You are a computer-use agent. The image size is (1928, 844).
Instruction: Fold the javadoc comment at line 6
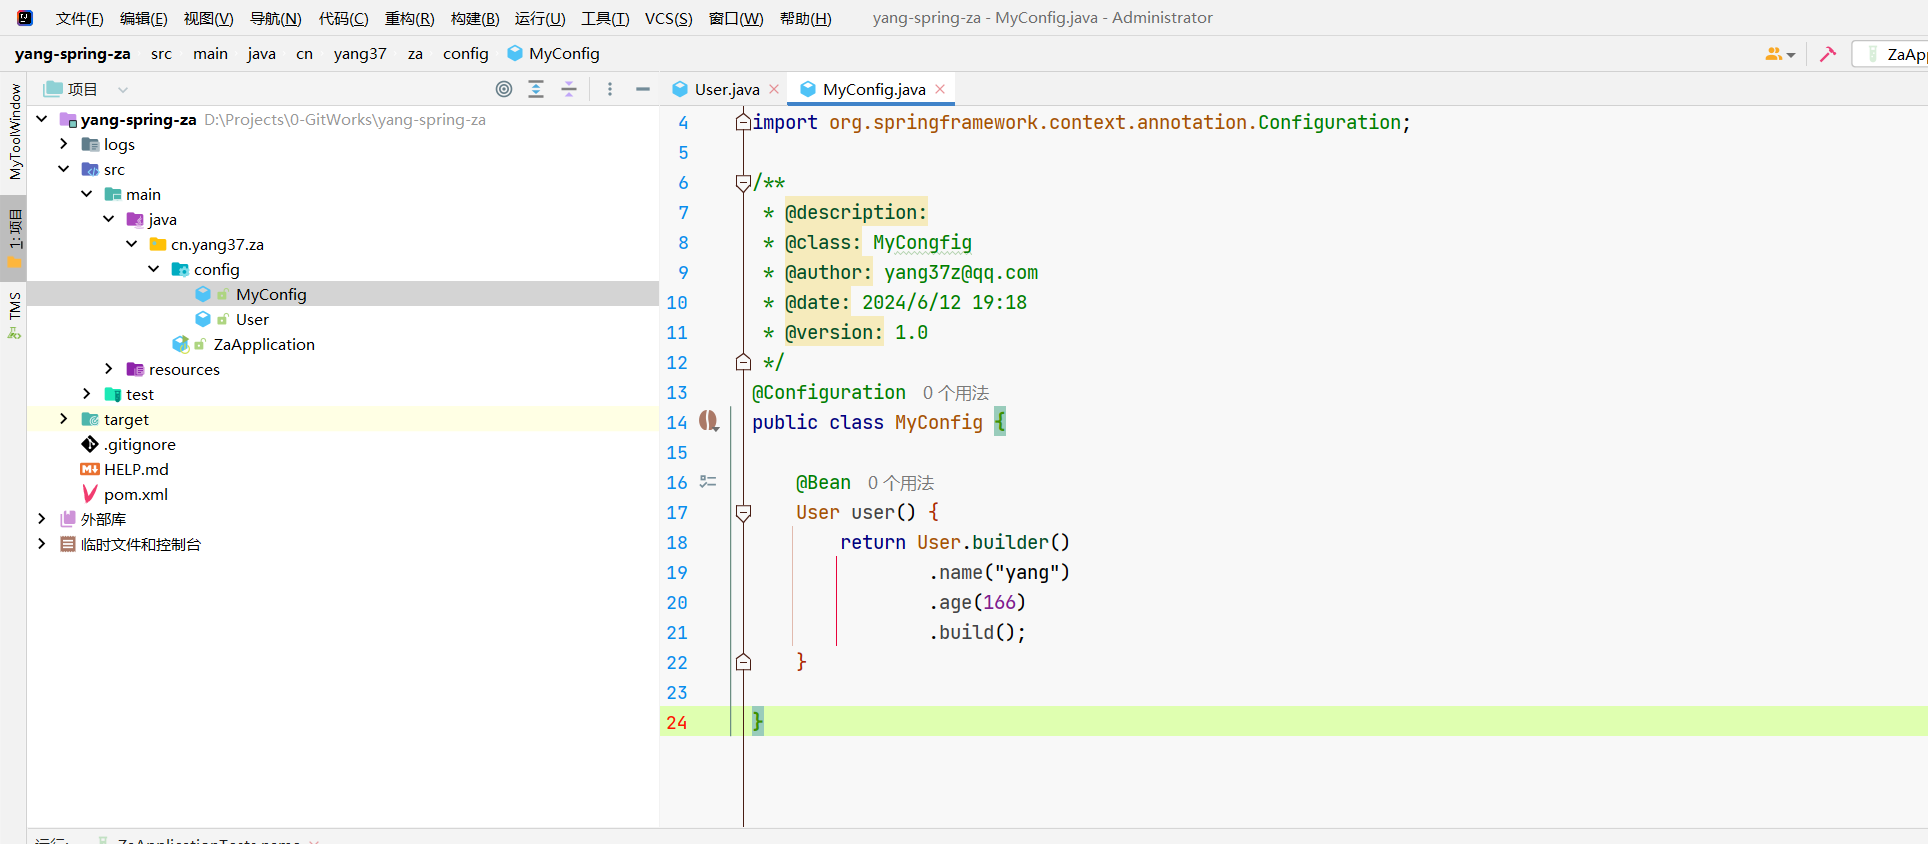[x=743, y=183]
